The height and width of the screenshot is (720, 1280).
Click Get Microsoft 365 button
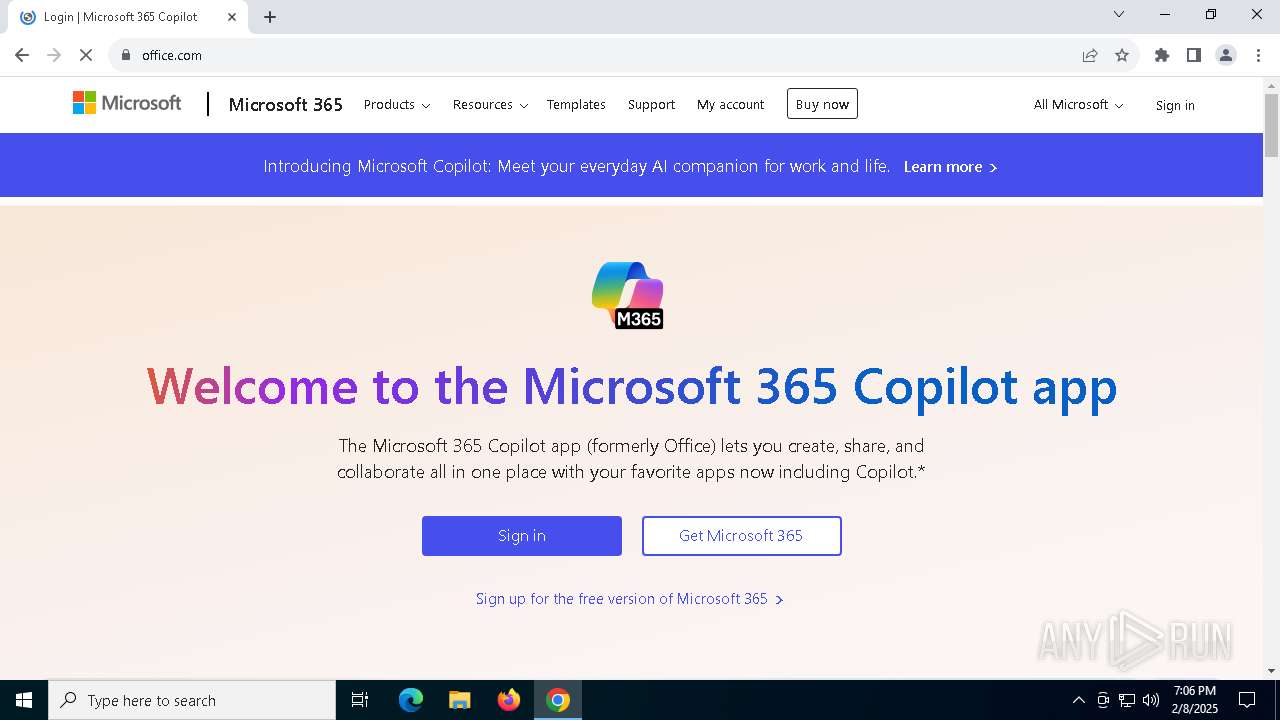[x=741, y=536]
